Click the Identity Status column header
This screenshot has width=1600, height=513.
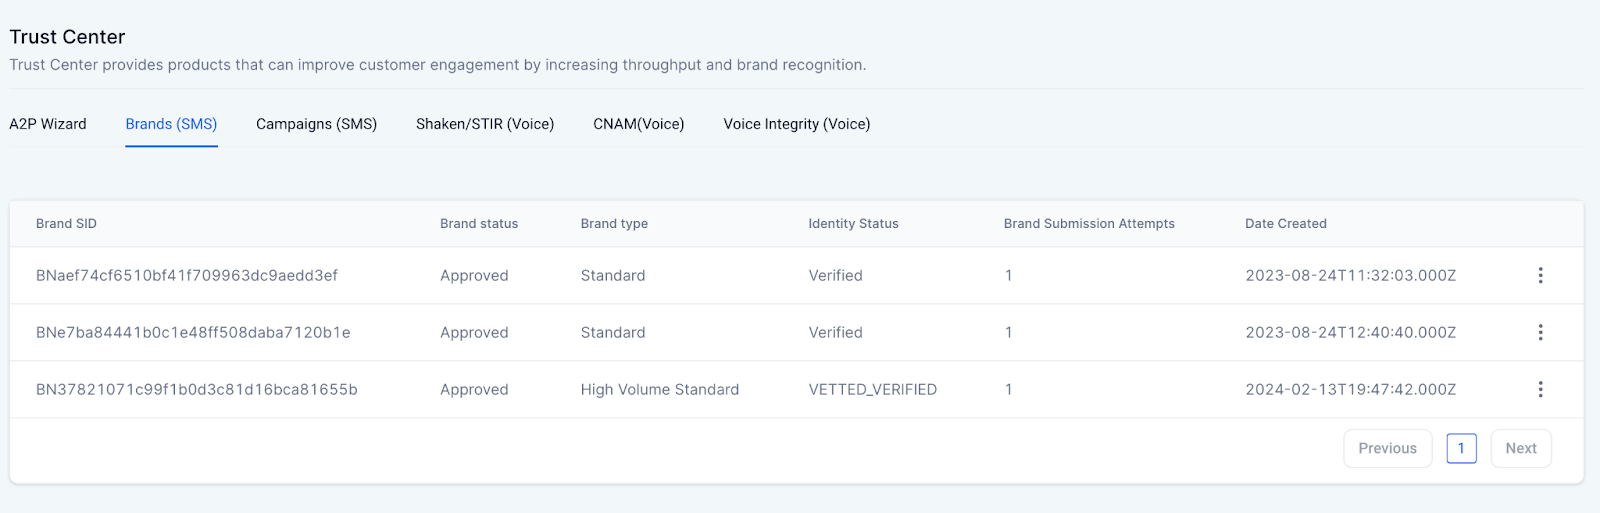point(853,224)
